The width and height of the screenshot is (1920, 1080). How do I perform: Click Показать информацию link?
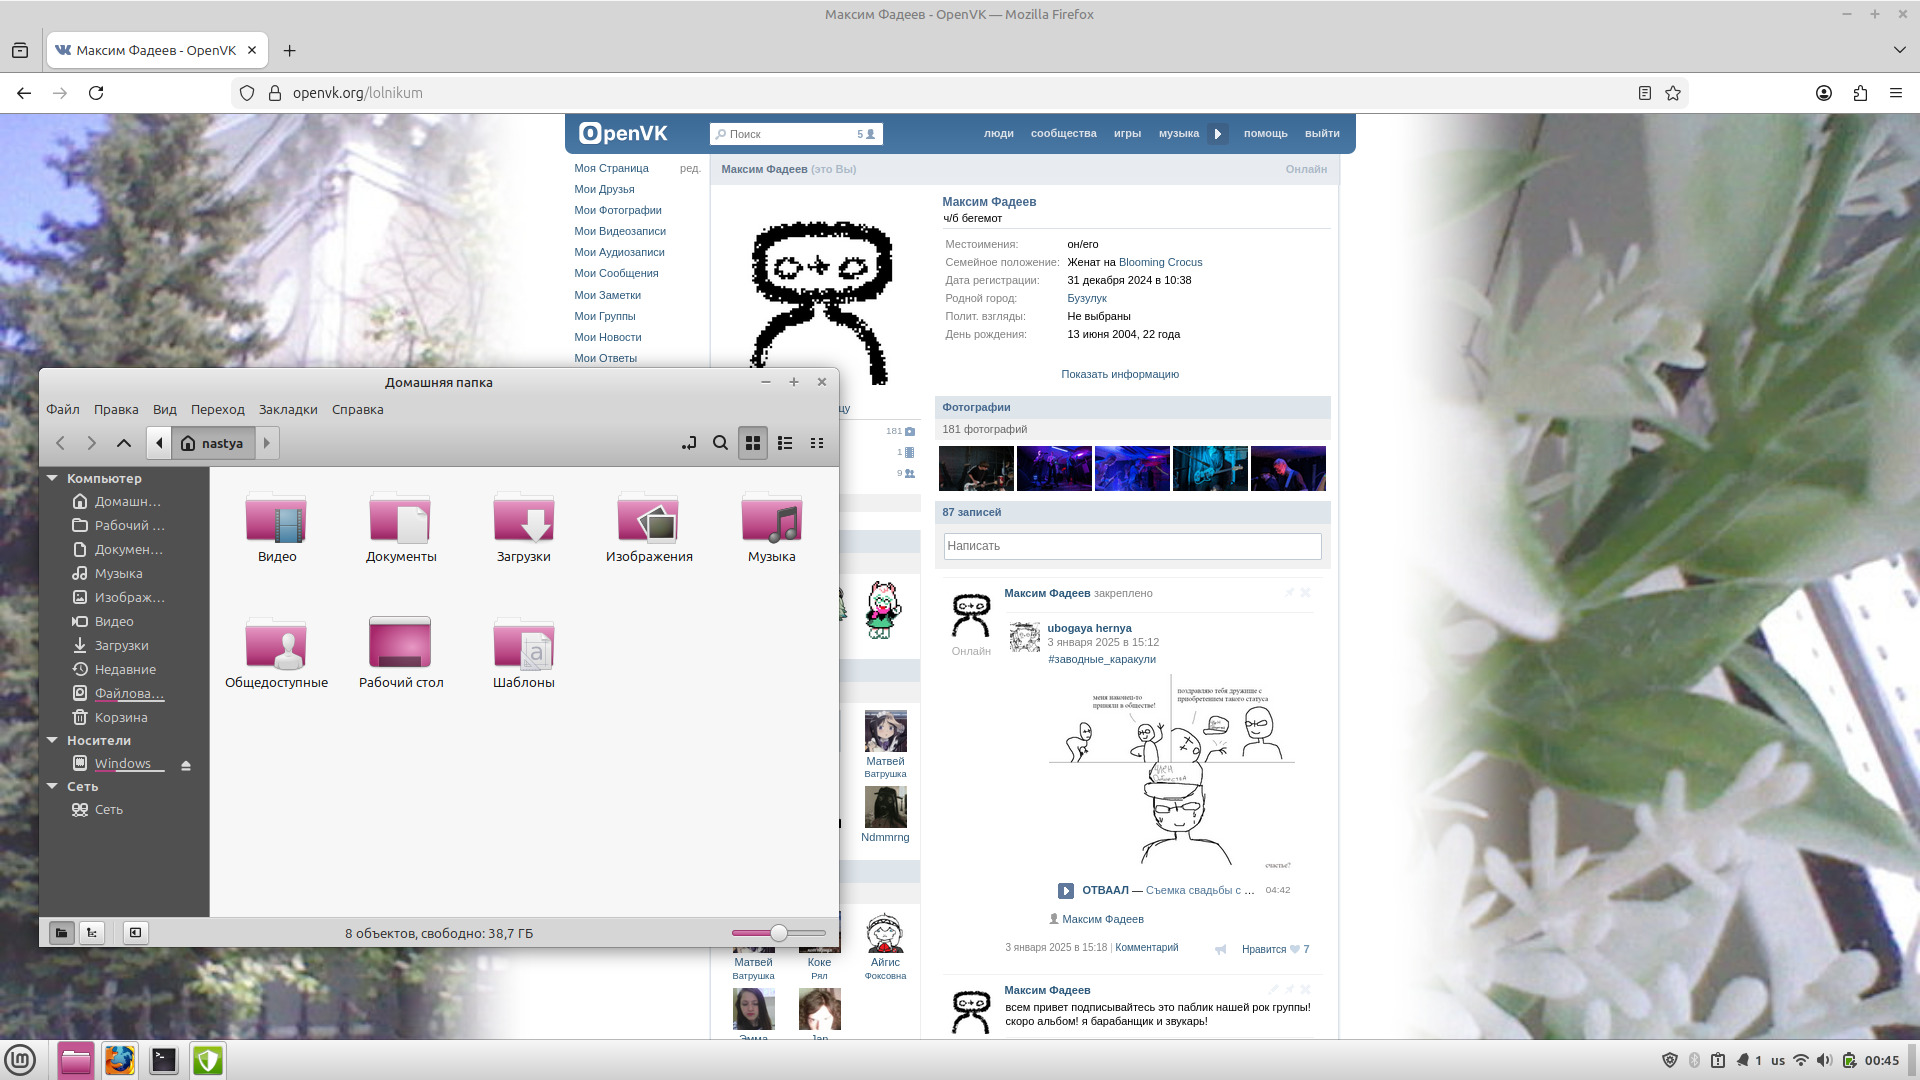coord(1120,374)
